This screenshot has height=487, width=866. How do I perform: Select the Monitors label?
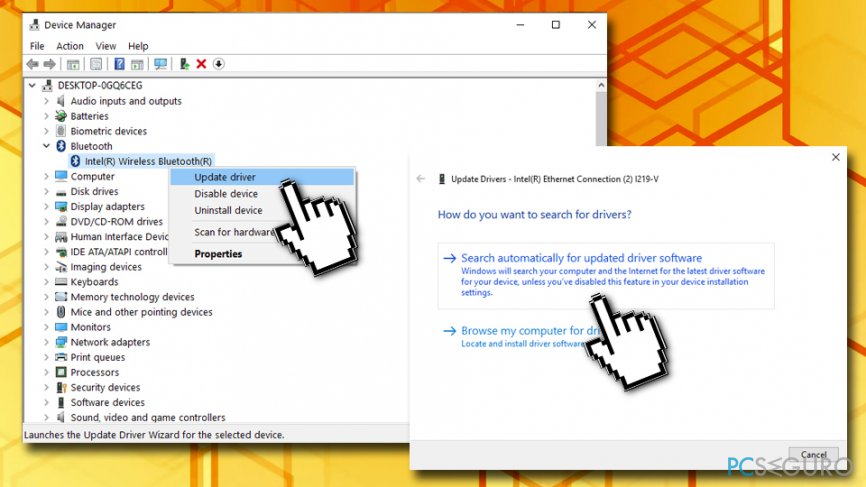91,327
